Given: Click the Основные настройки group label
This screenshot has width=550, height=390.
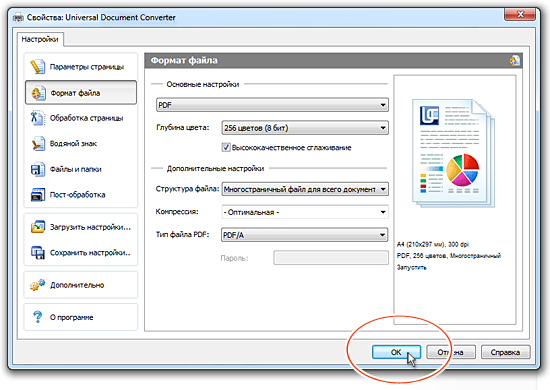Looking at the screenshot, I should pos(203,84).
